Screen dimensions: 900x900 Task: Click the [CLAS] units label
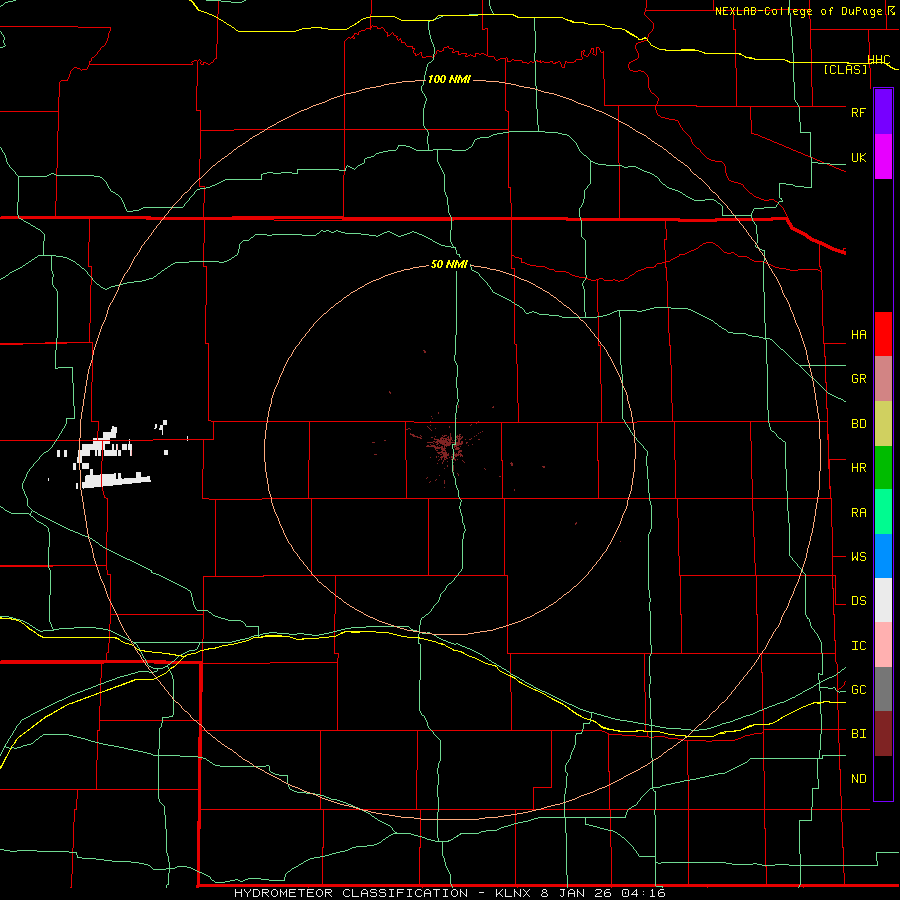[x=845, y=69]
